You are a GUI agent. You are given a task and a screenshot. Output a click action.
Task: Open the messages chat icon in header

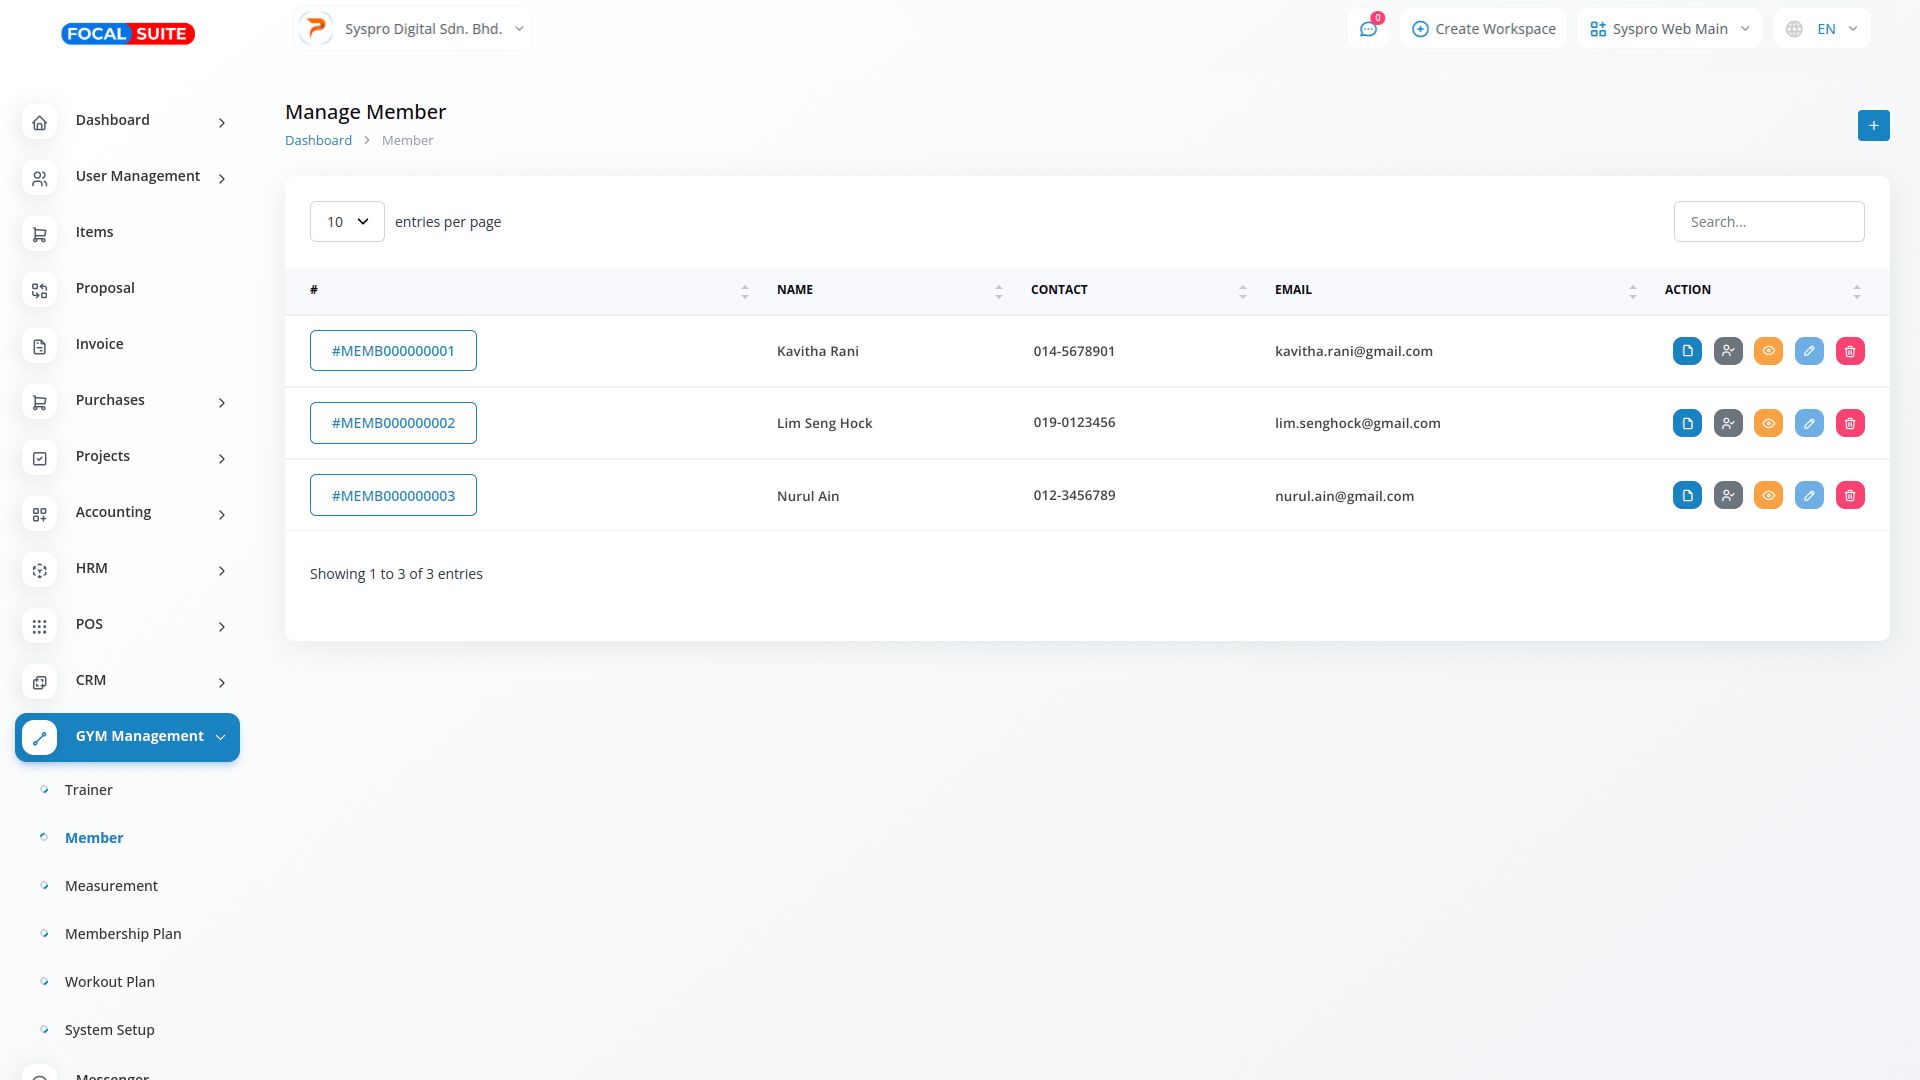point(1368,29)
